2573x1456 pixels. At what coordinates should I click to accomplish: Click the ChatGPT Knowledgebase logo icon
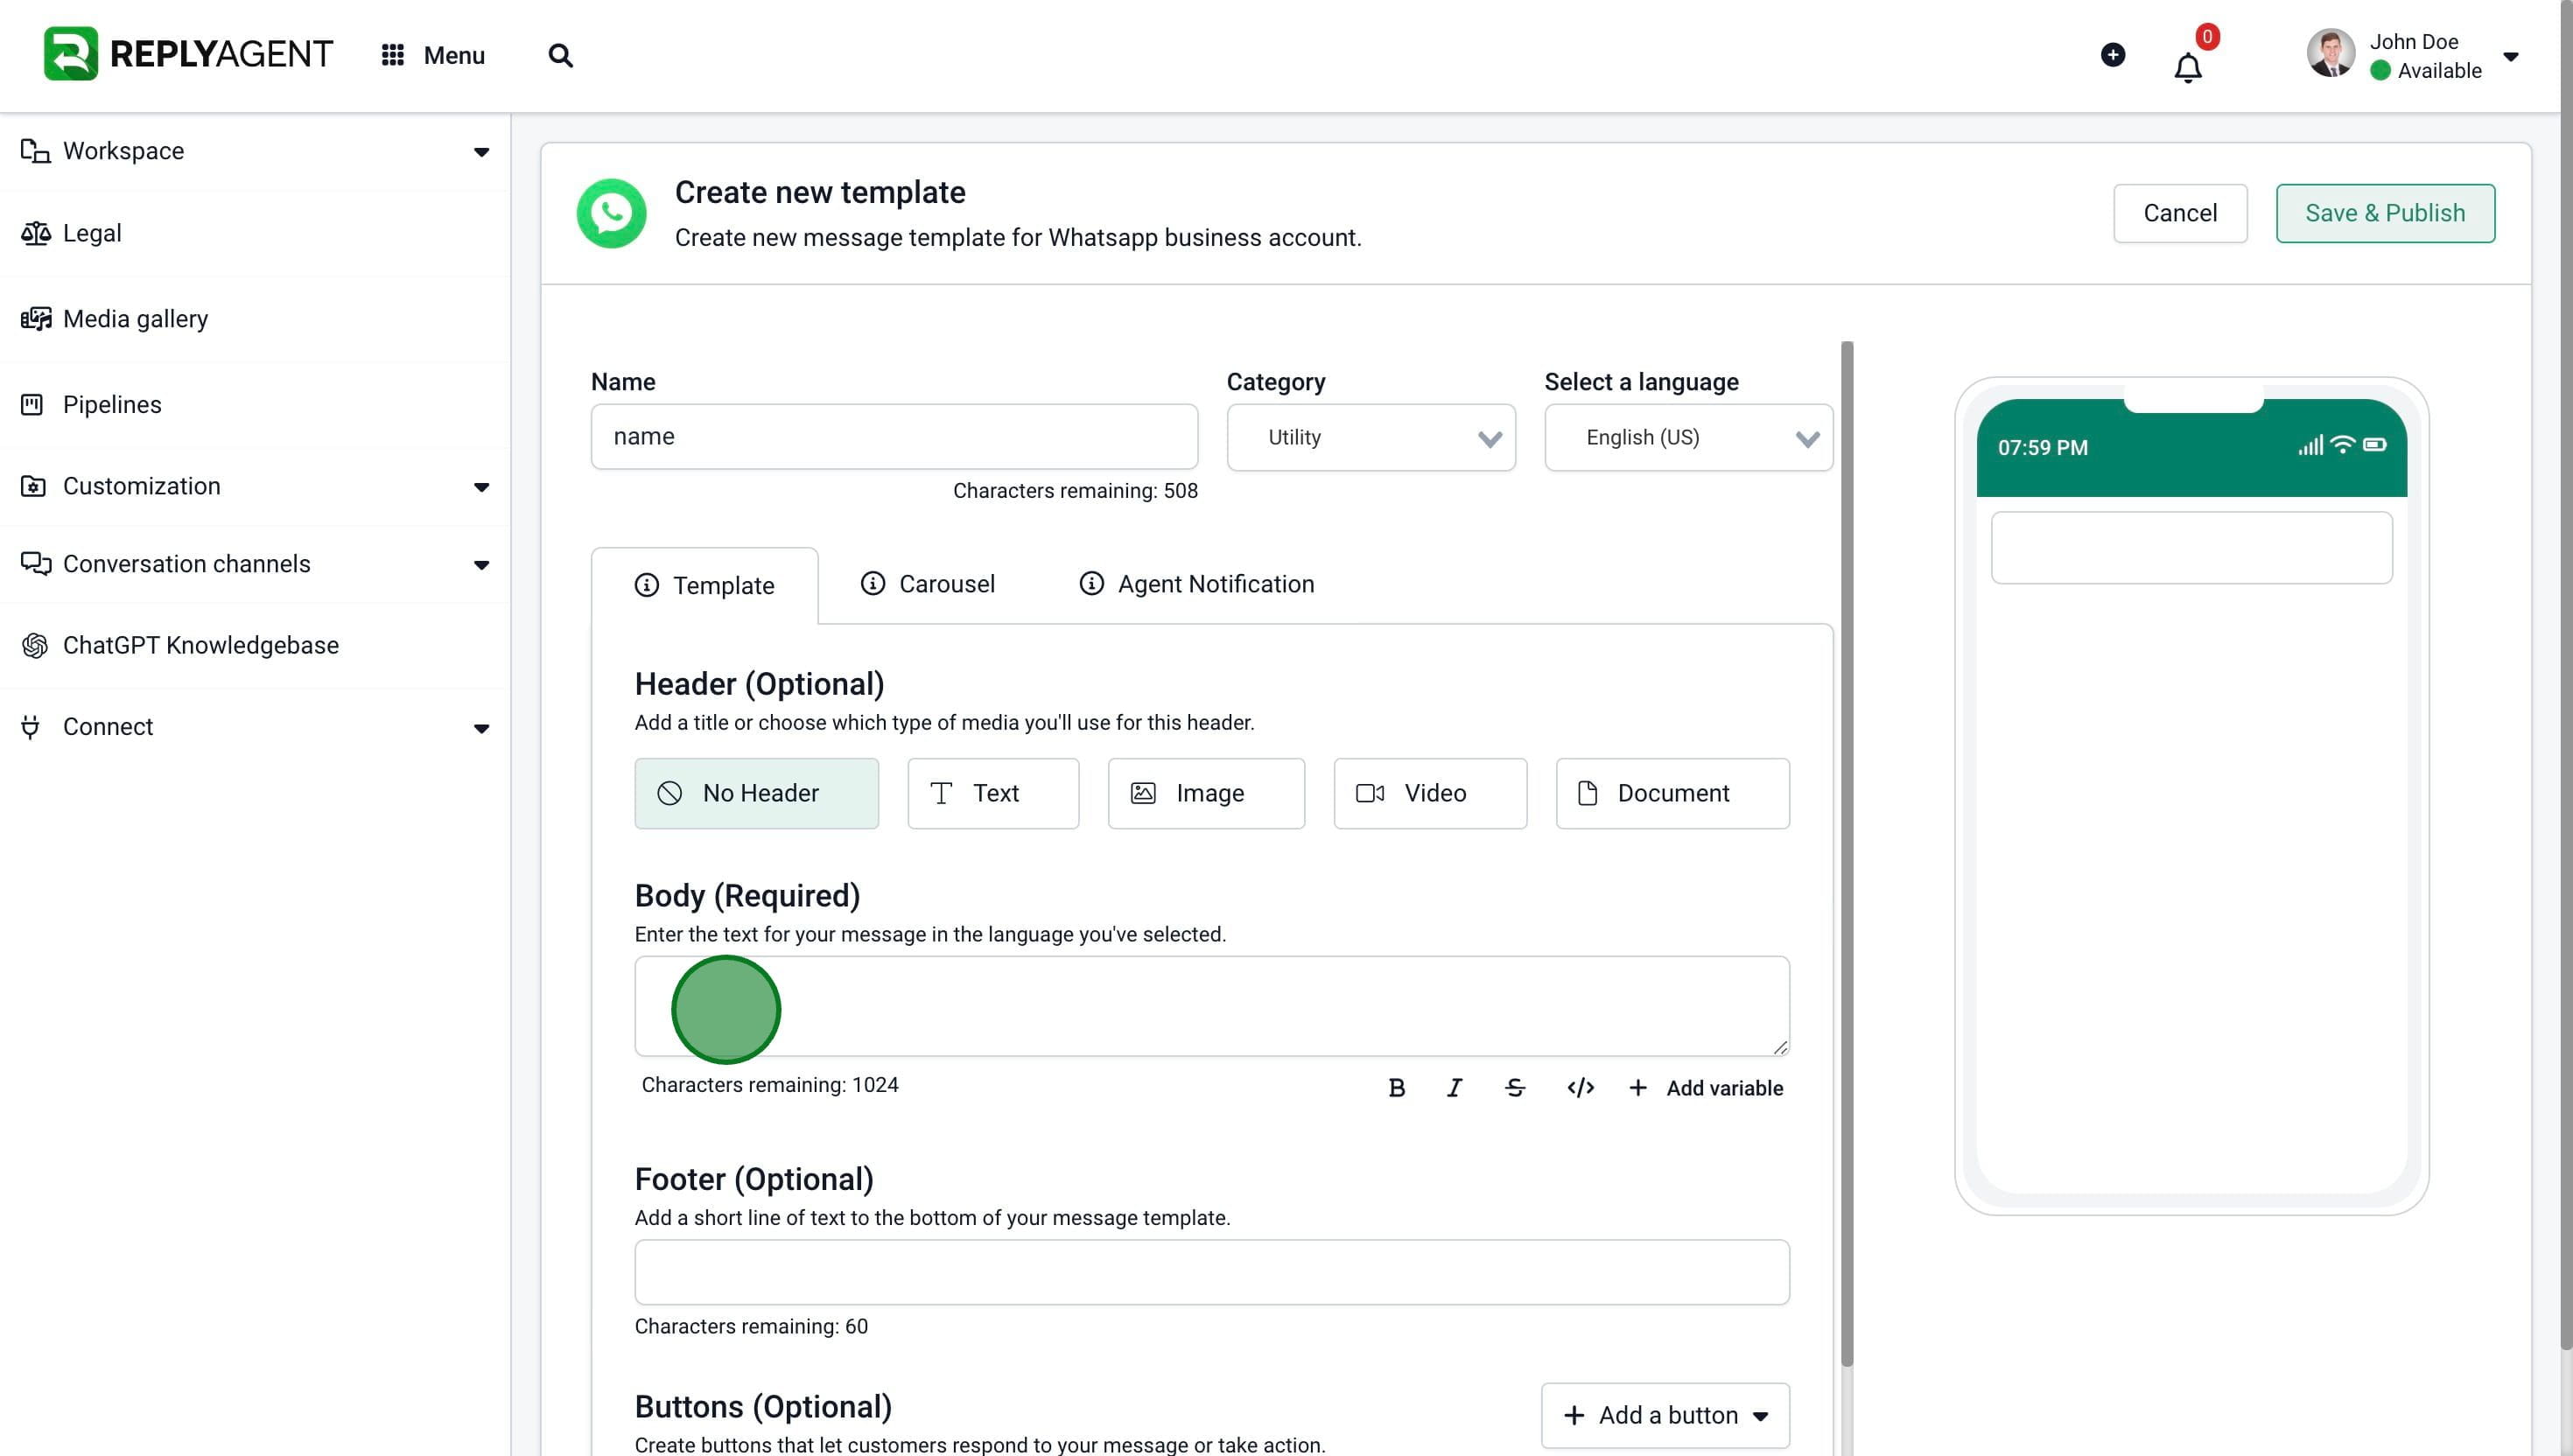tap(35, 645)
